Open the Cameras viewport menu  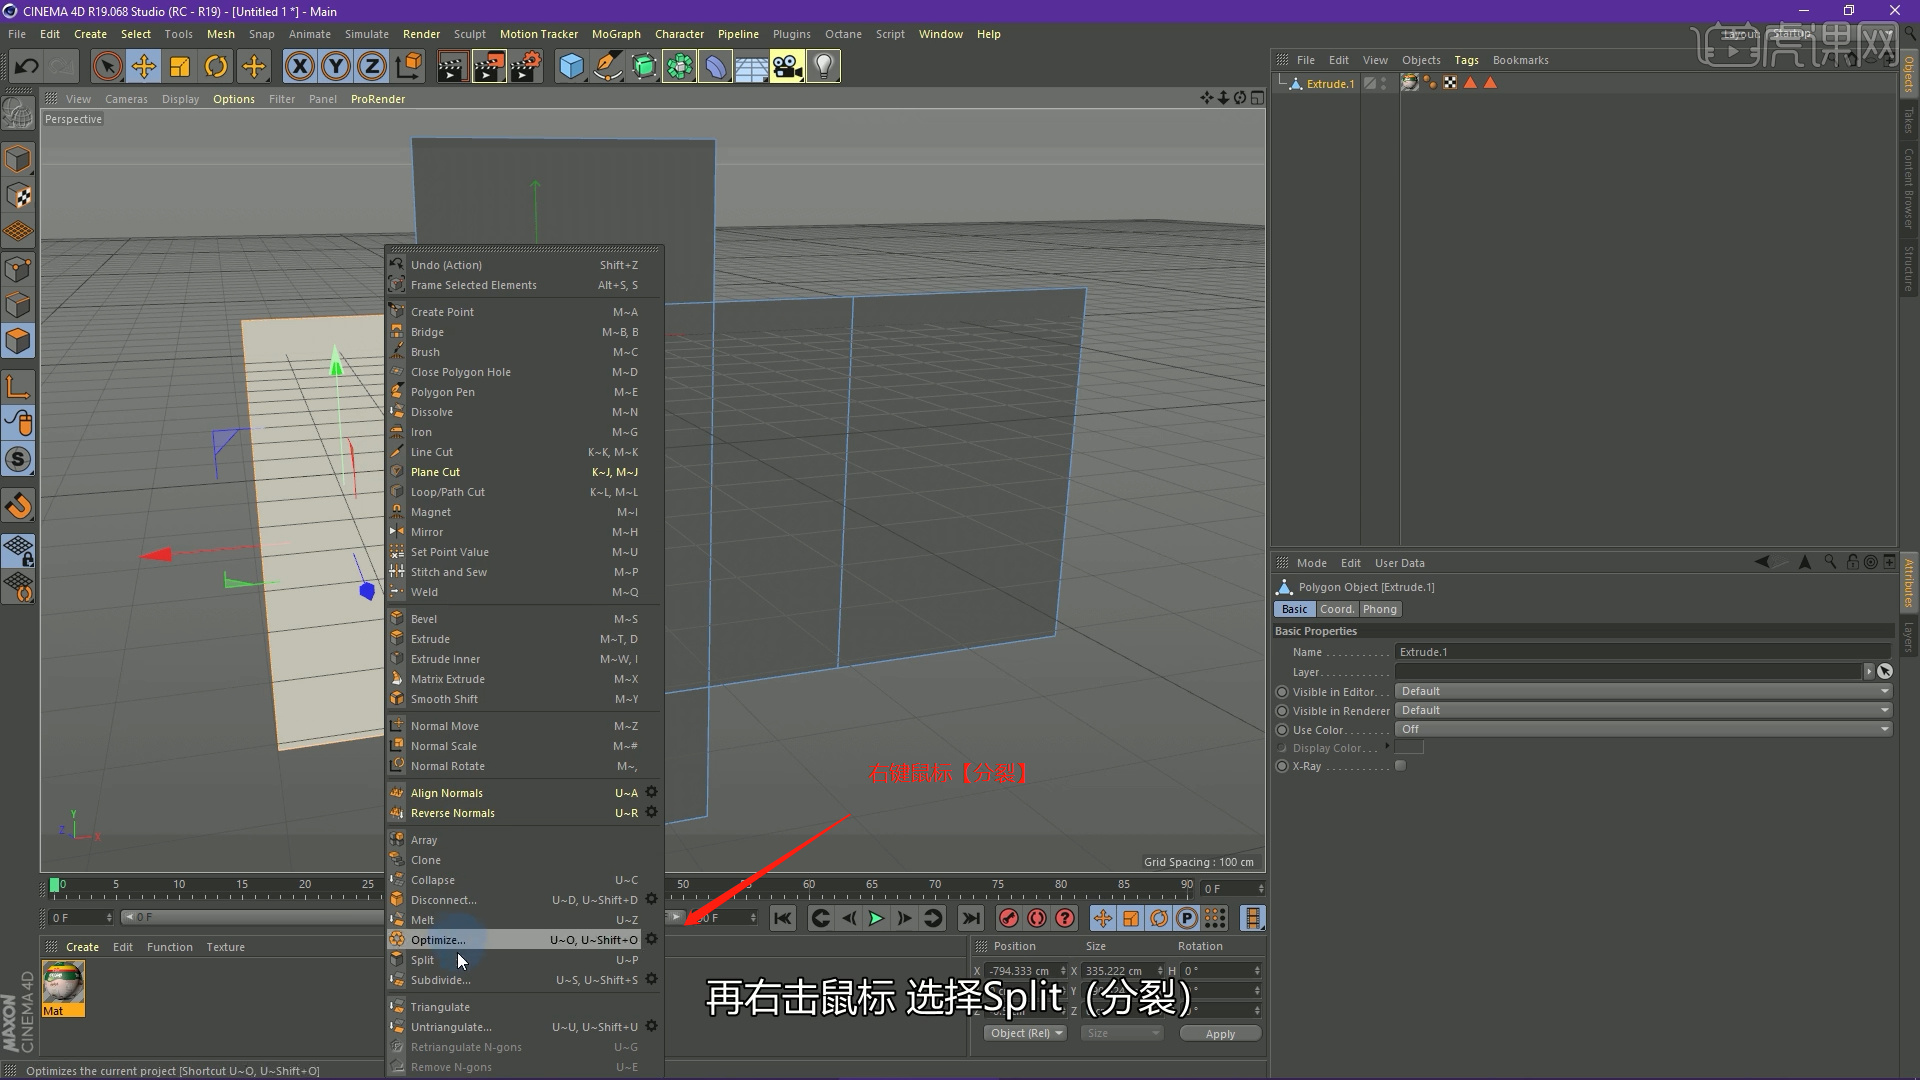tap(126, 99)
